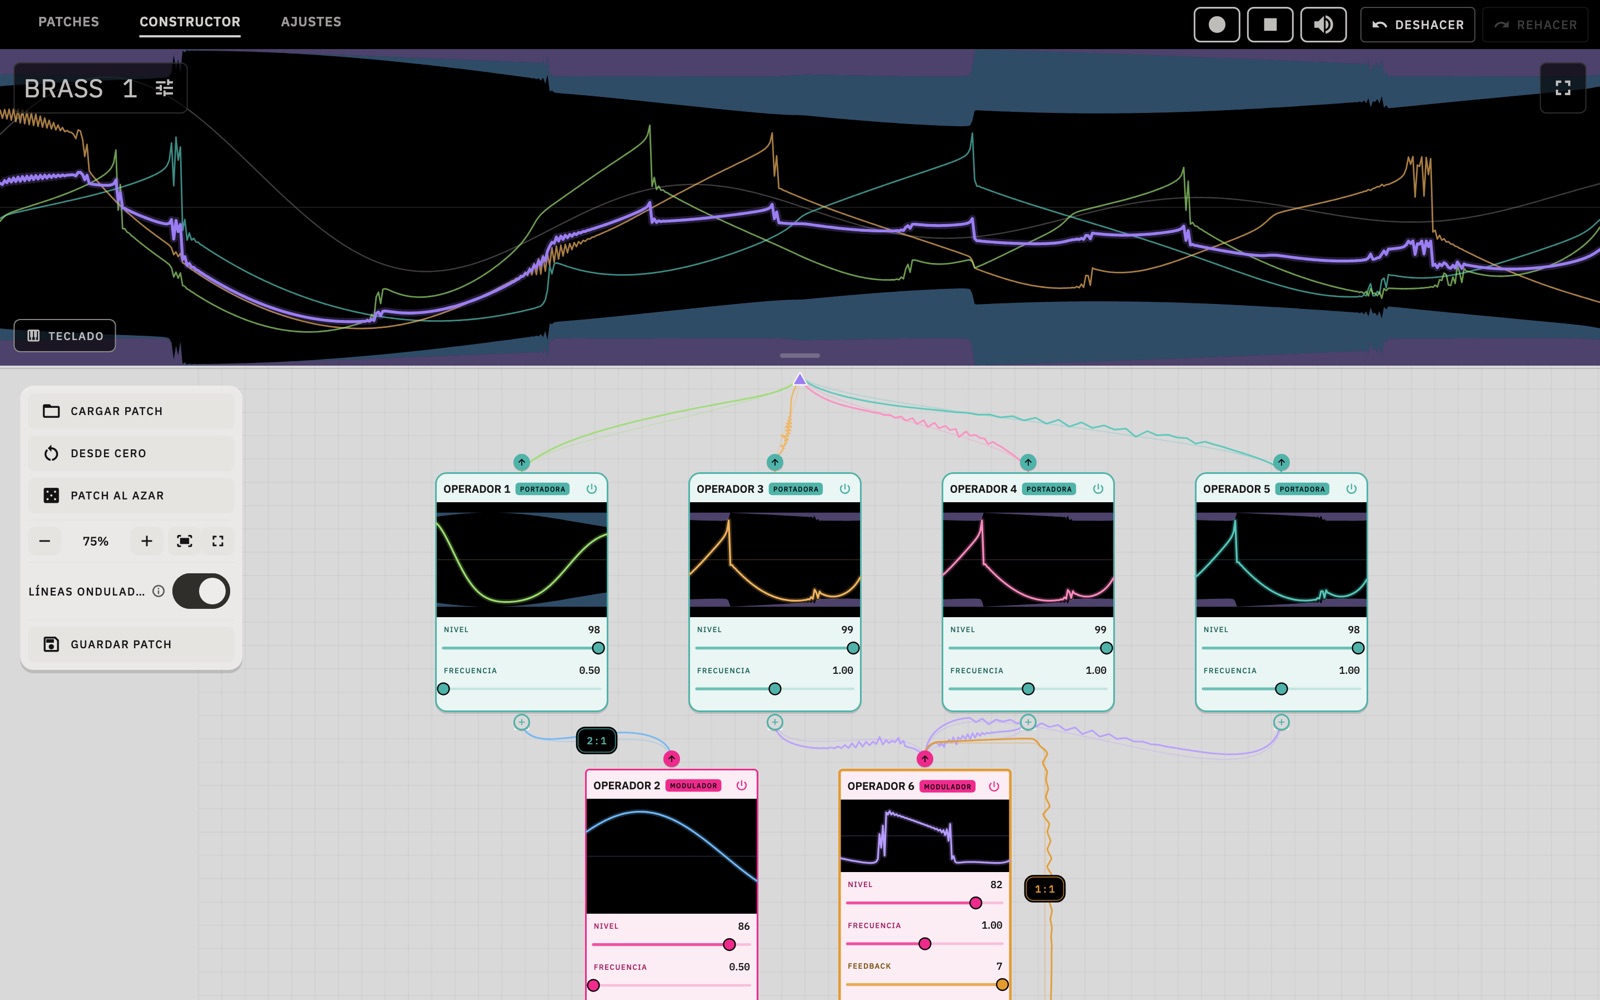The image size is (1600, 1000).
Task: Click the fullscreen canvas icon beside fit-to-view
Action: [x=218, y=541]
